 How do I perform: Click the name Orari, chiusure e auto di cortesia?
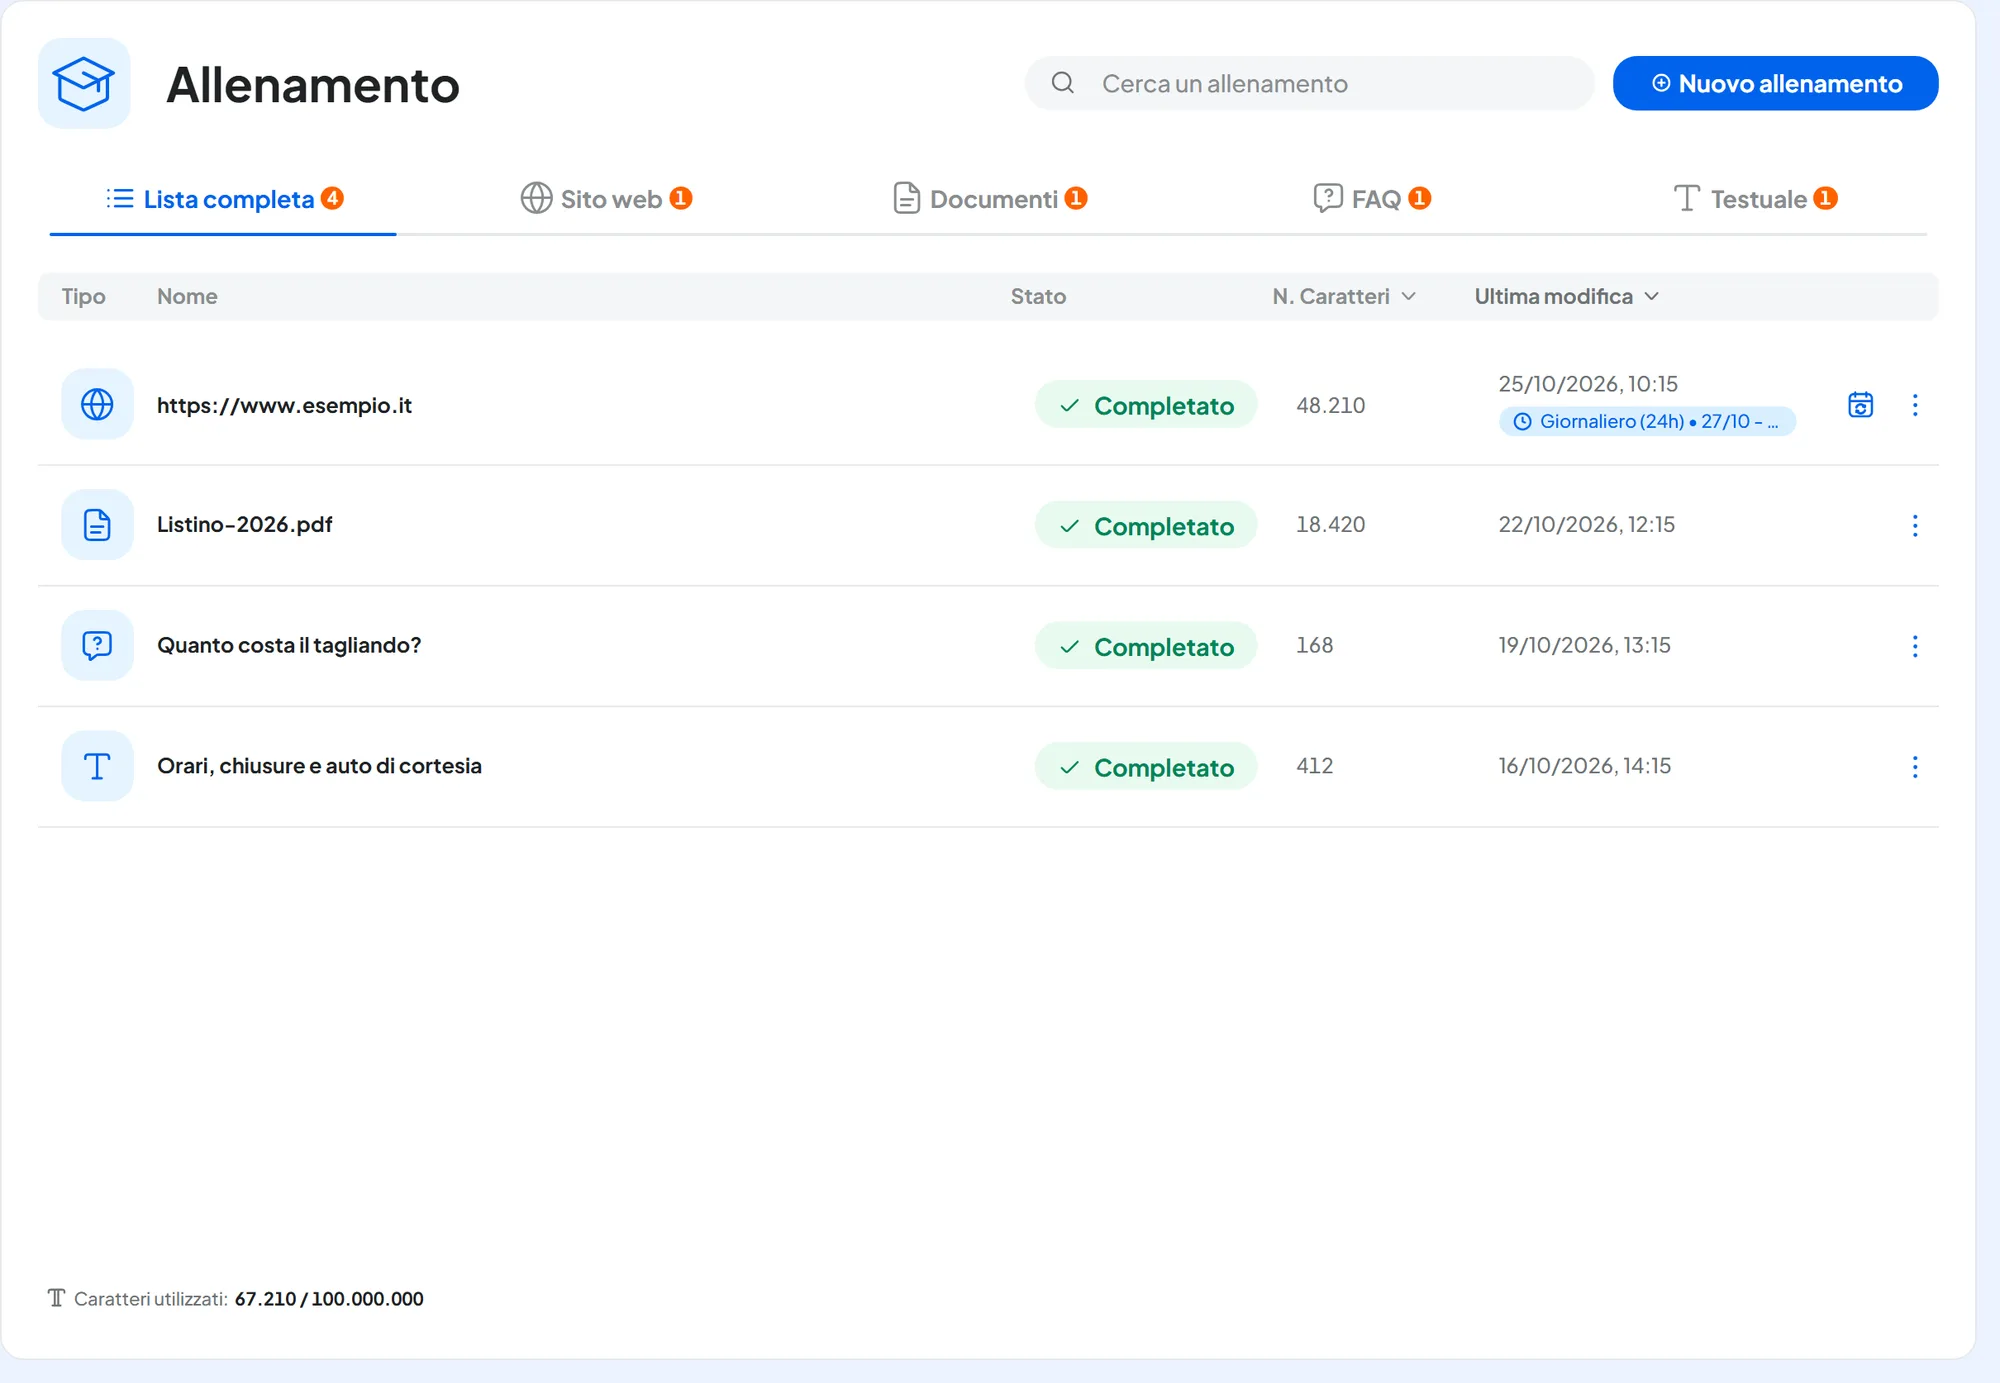(319, 766)
